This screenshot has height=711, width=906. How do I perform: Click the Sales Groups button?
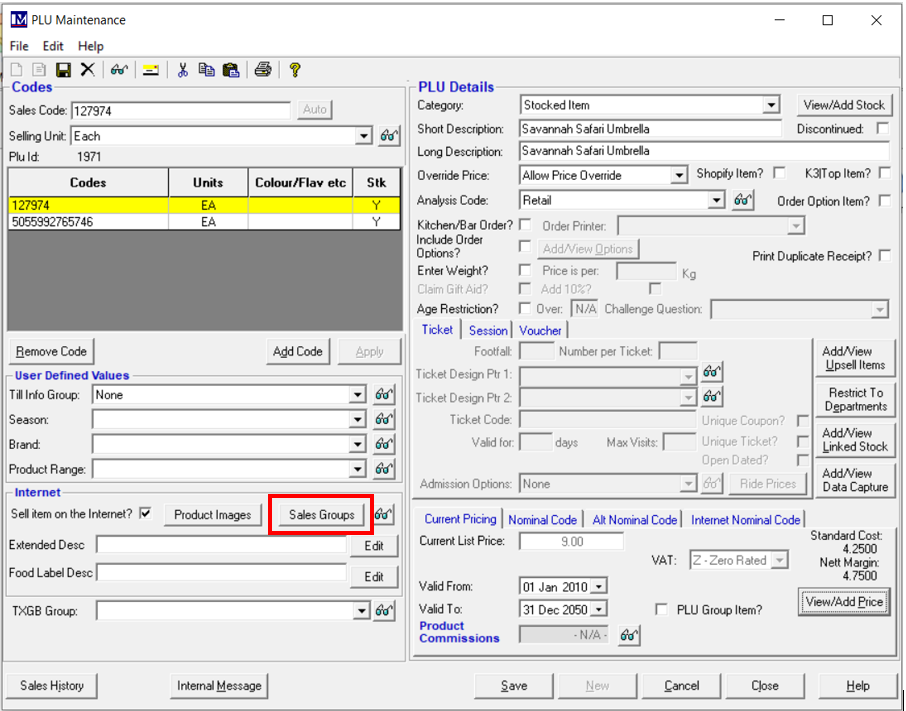(321, 515)
